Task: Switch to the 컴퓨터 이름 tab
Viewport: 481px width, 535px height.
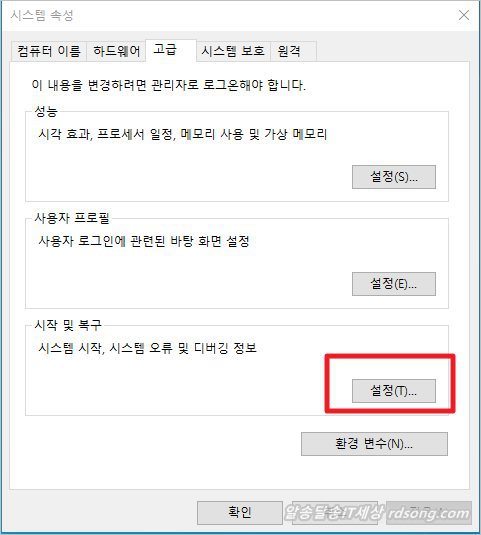Action: [x=49, y=51]
